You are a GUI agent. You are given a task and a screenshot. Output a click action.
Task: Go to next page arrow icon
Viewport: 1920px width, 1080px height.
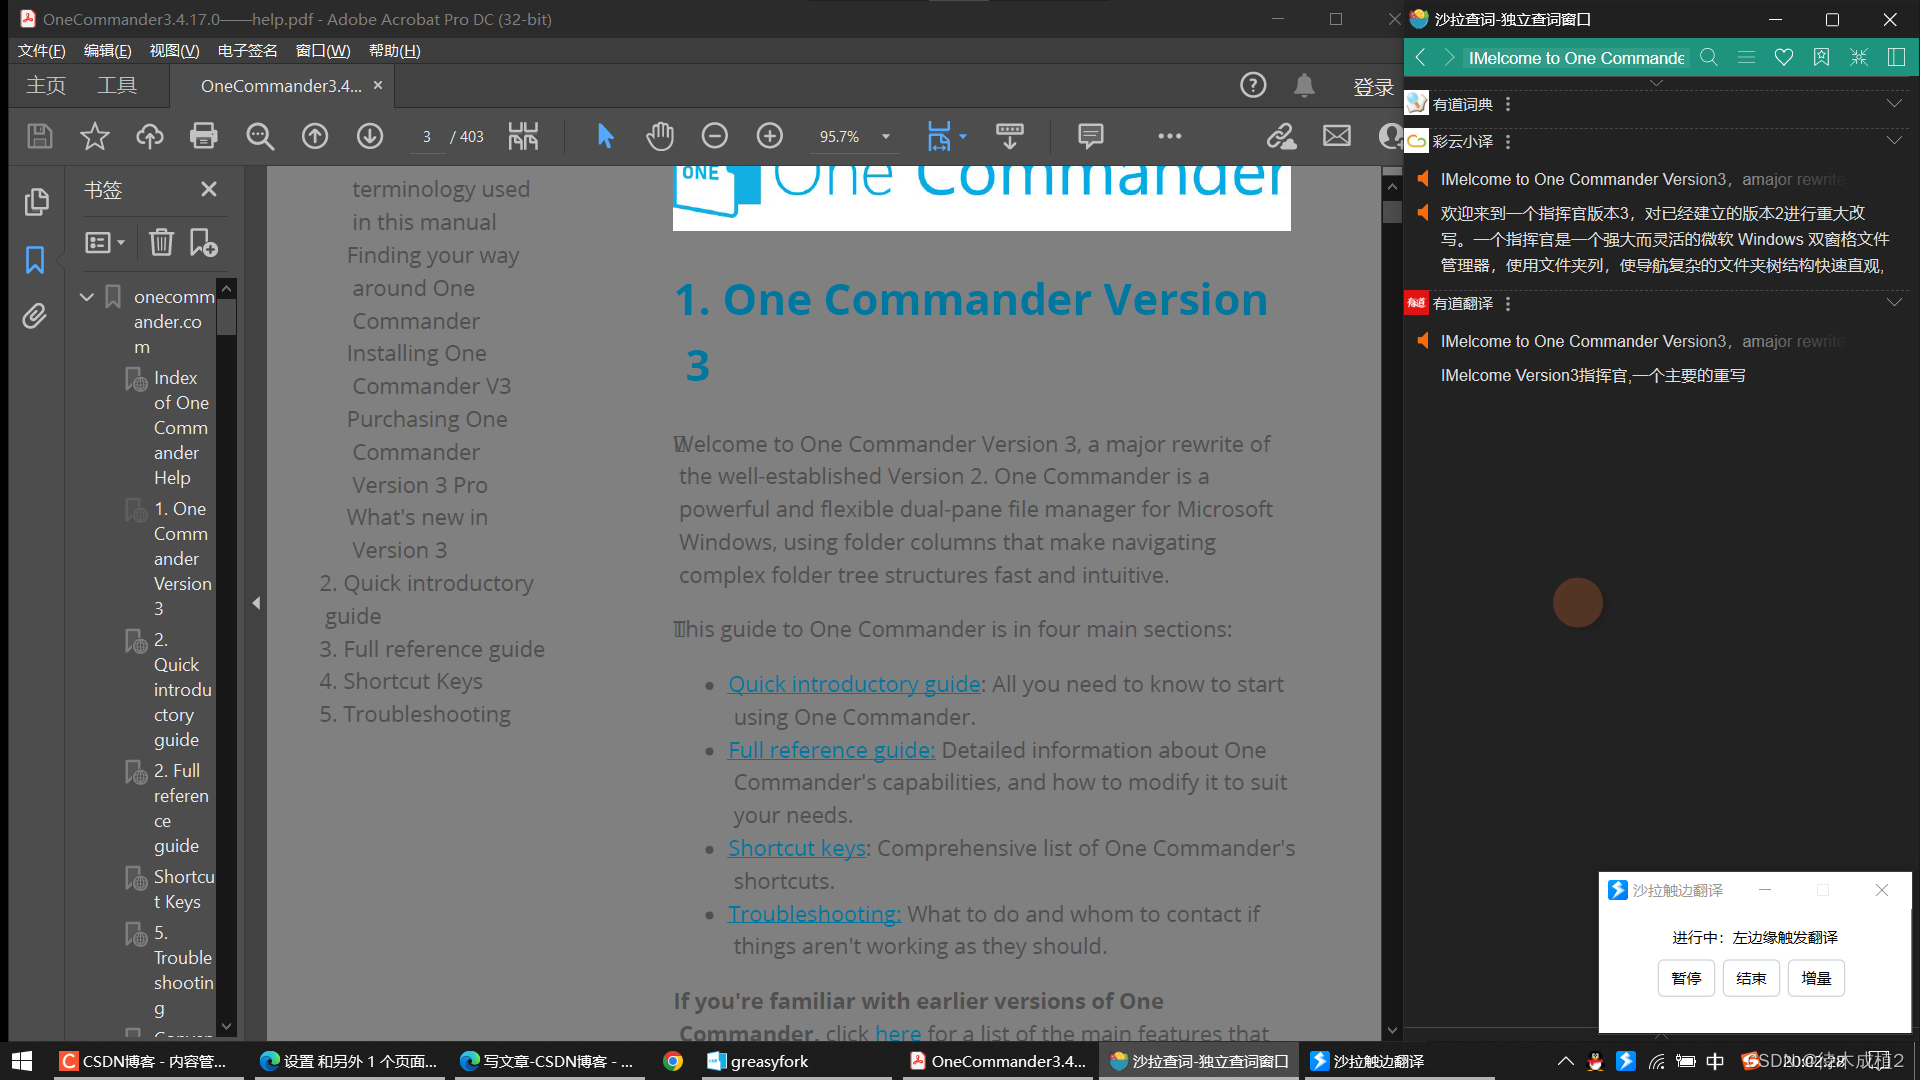(370, 136)
